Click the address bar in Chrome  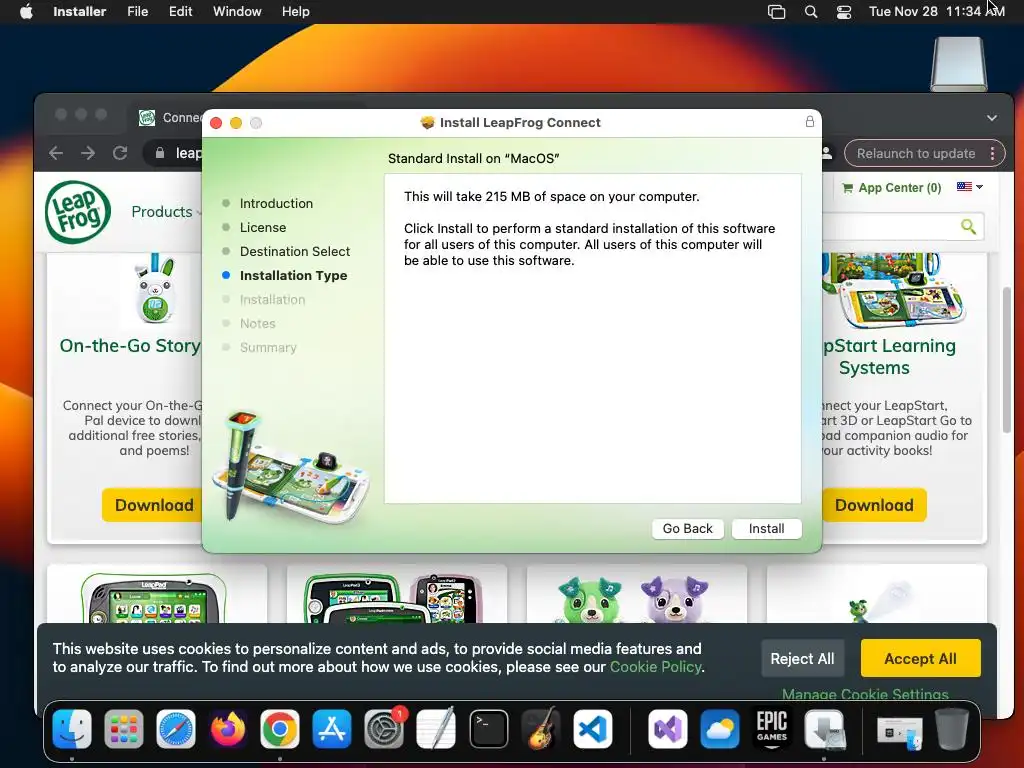[173, 153]
